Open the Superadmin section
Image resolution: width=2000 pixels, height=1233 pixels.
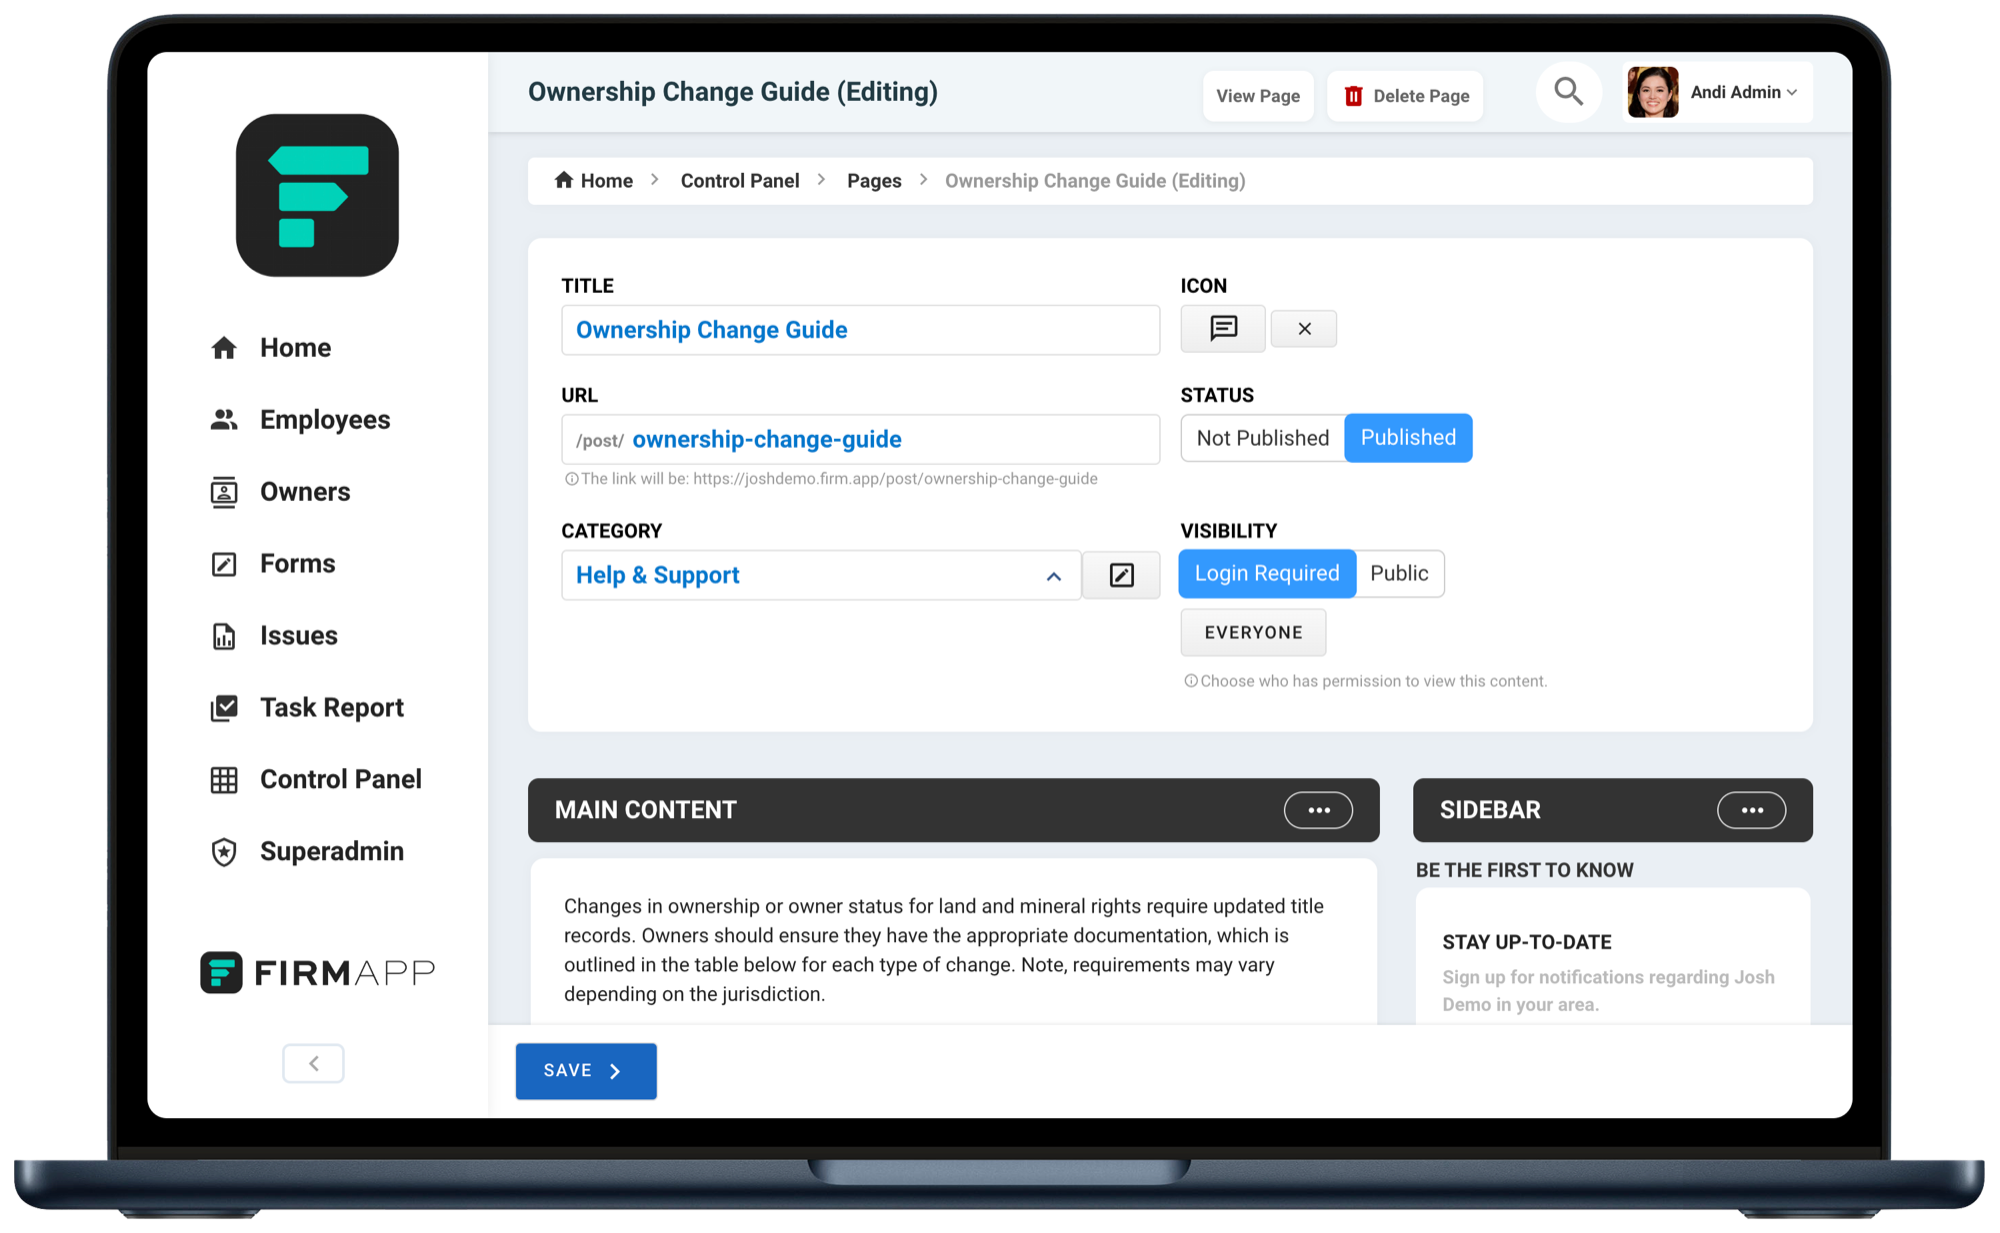coord(332,851)
